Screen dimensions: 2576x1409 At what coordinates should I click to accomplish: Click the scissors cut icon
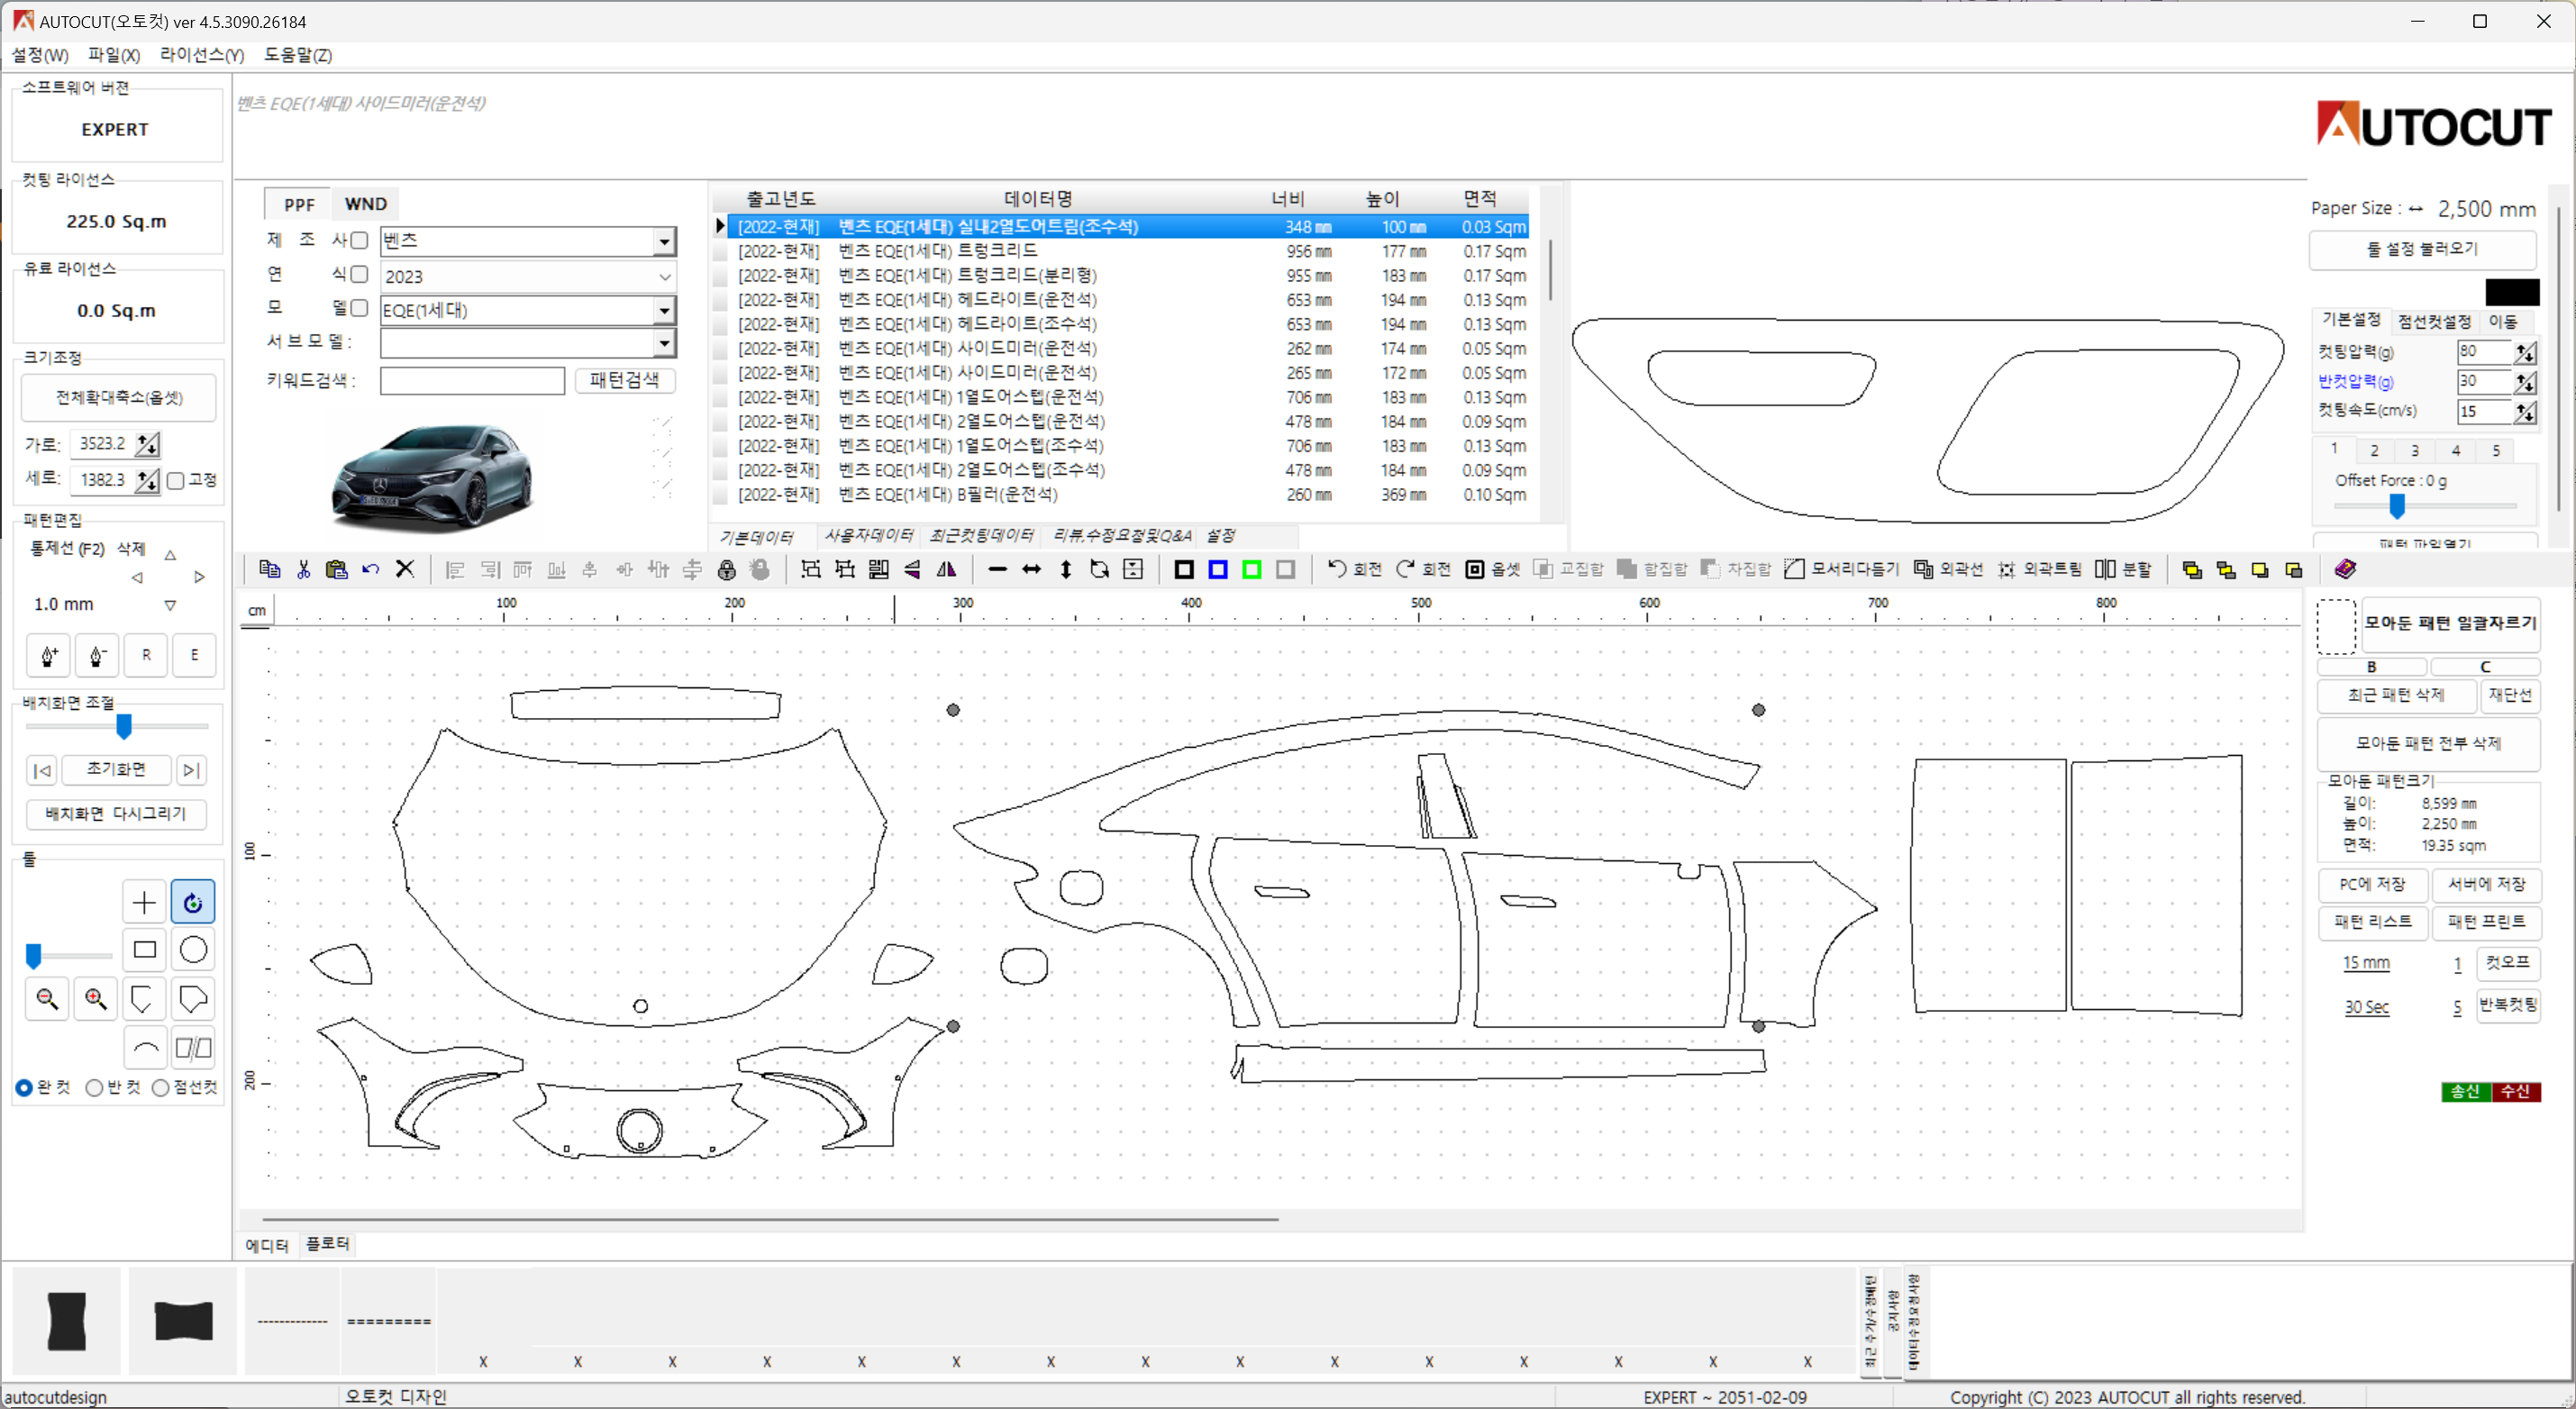click(303, 569)
